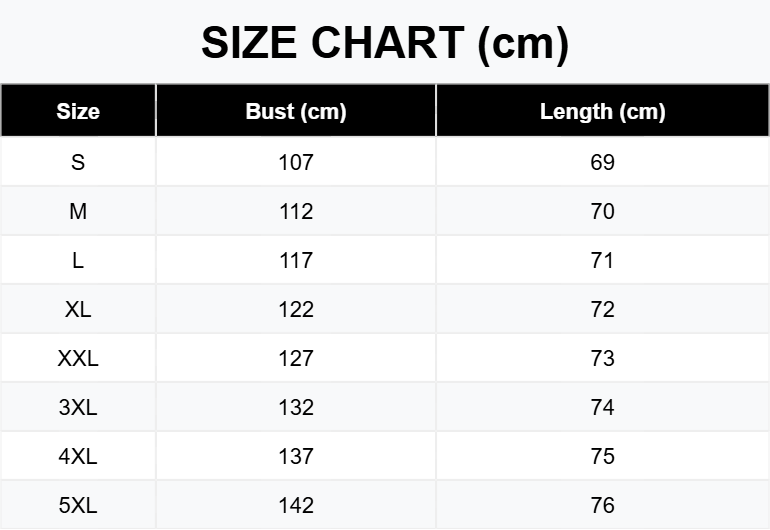
Task: Click the XXL size cell
Action: (x=78, y=358)
